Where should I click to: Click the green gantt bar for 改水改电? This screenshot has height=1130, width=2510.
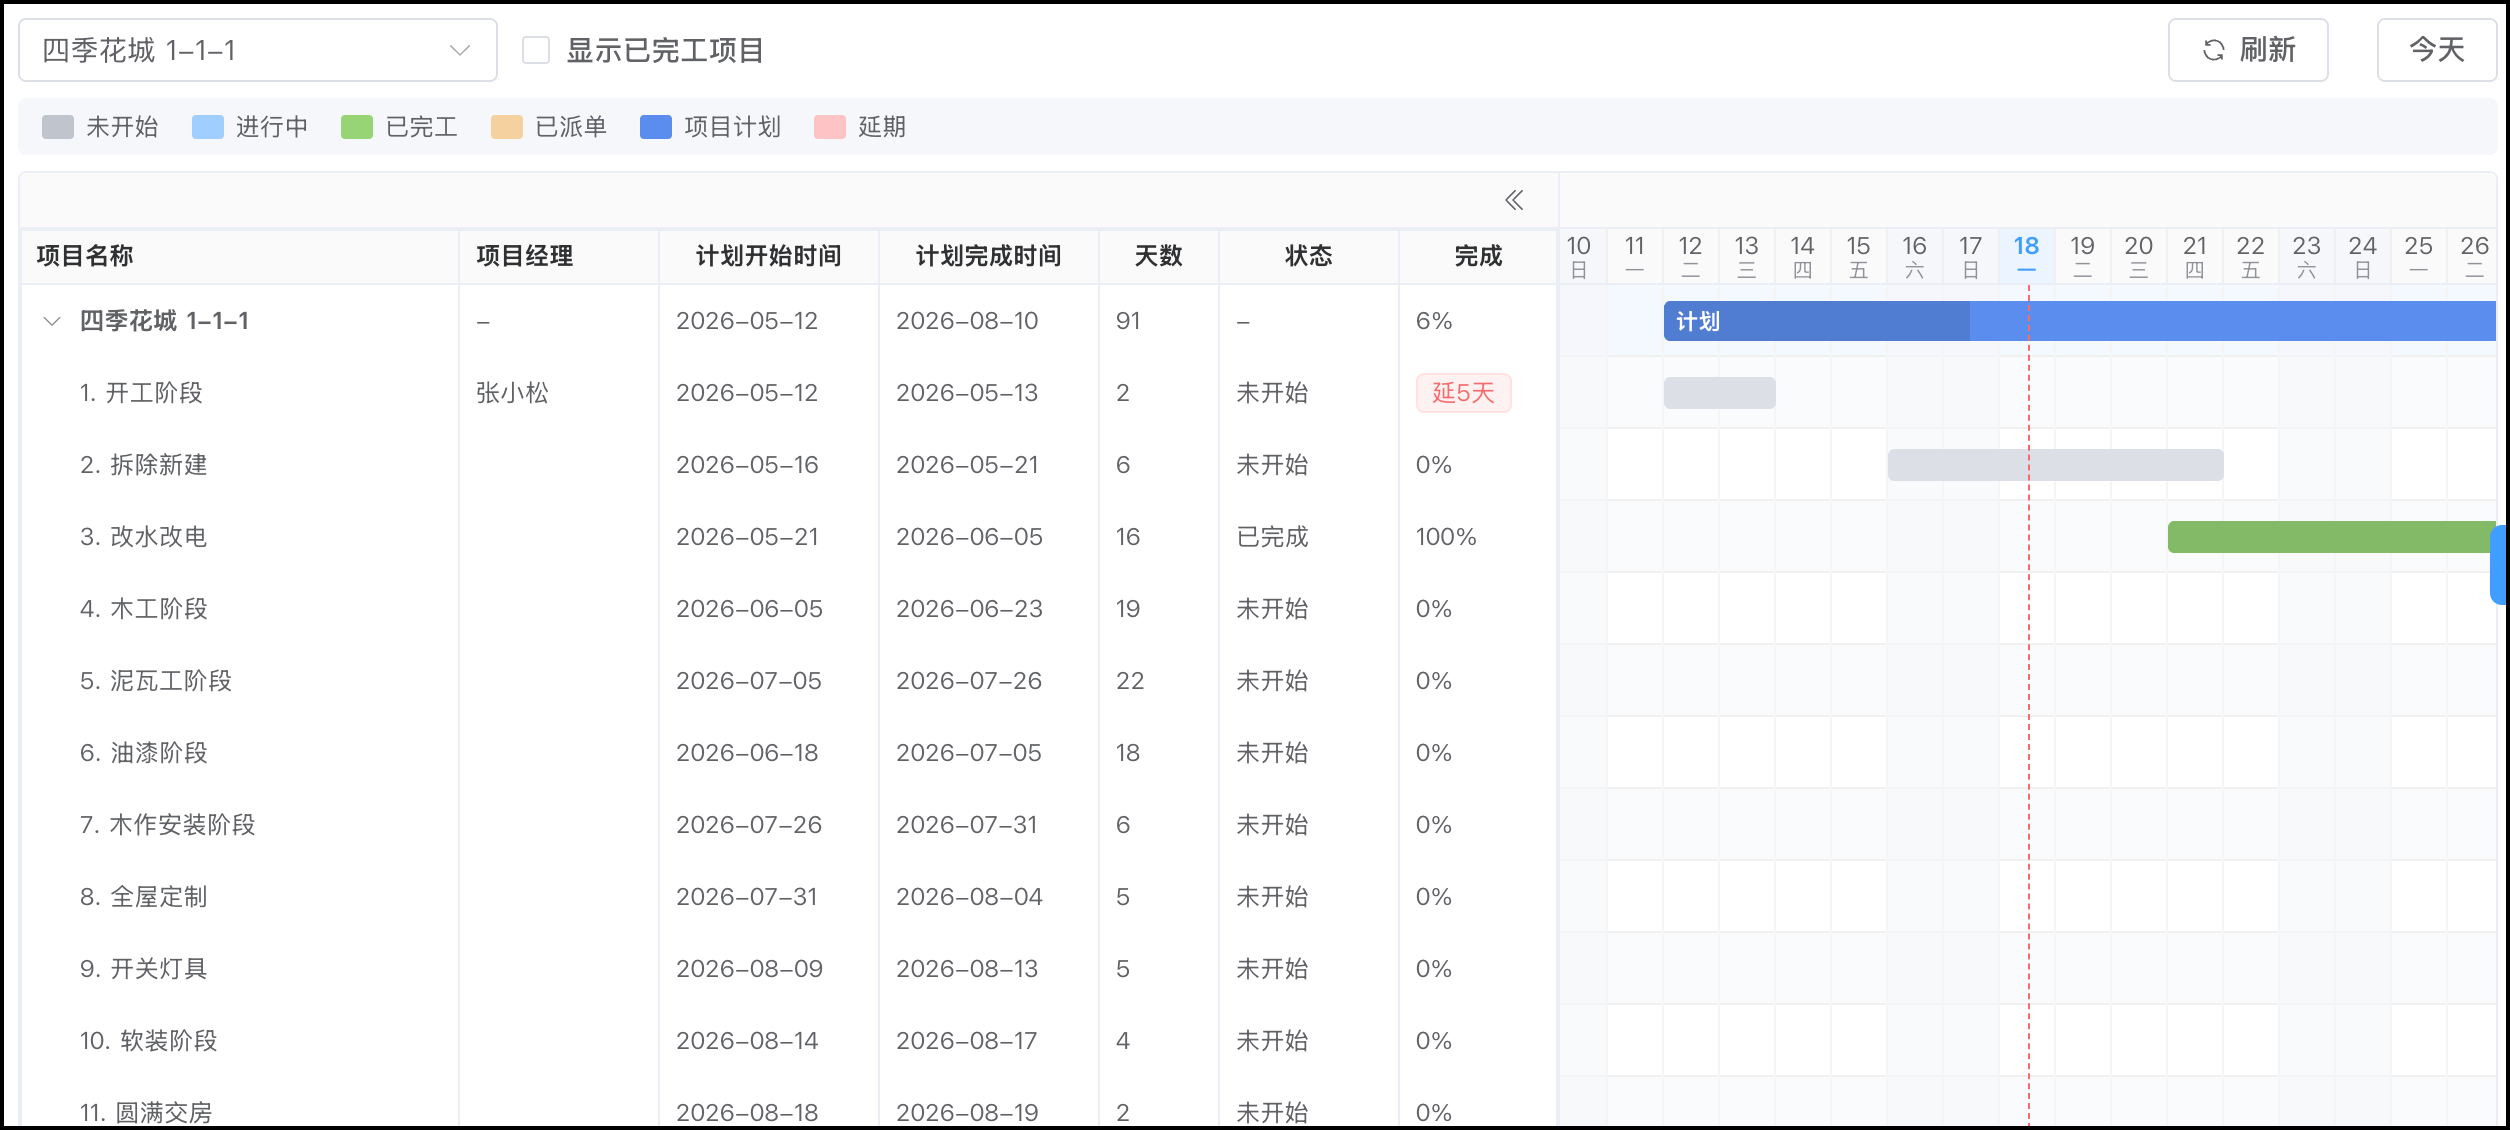pos(2331,537)
